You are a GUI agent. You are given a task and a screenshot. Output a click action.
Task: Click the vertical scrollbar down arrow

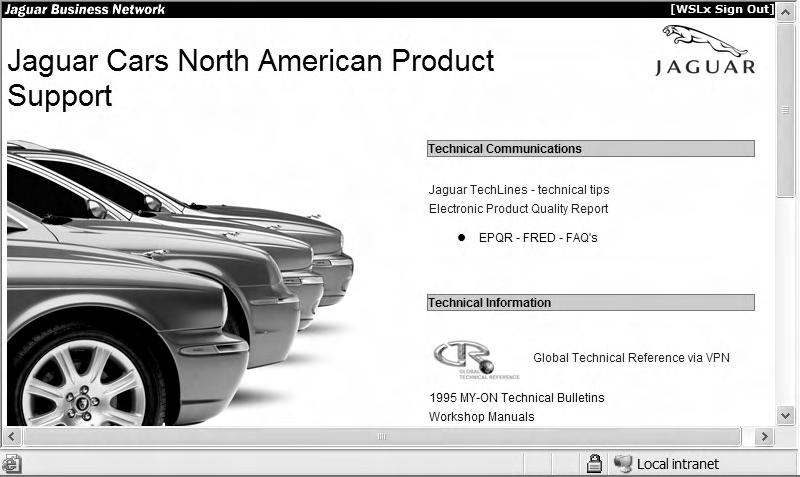(x=786, y=415)
